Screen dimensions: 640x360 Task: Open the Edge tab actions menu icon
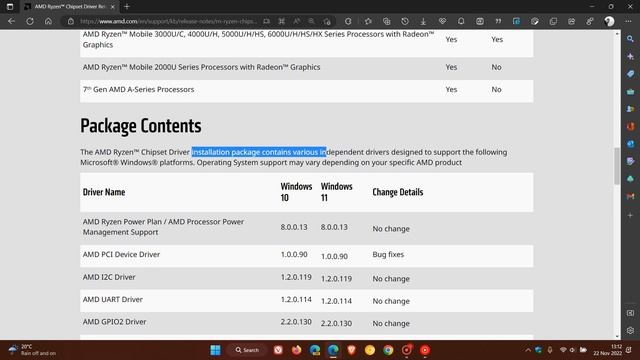[x=10, y=7]
